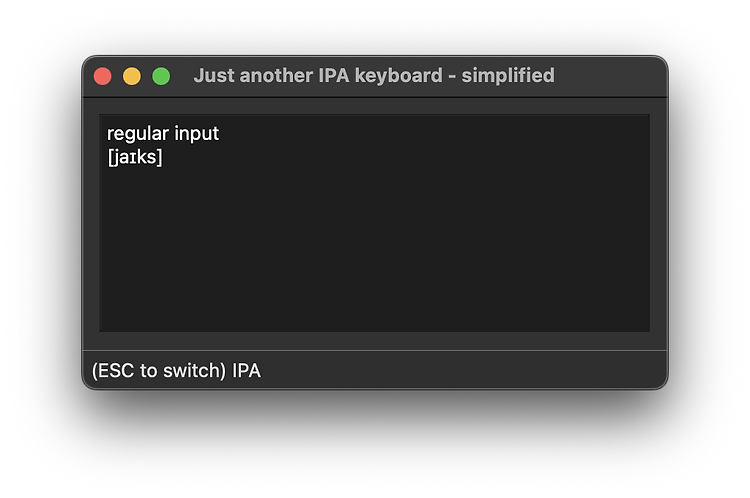
Task: Click the closing bracket after 'jaɪks'
Action: point(159,157)
